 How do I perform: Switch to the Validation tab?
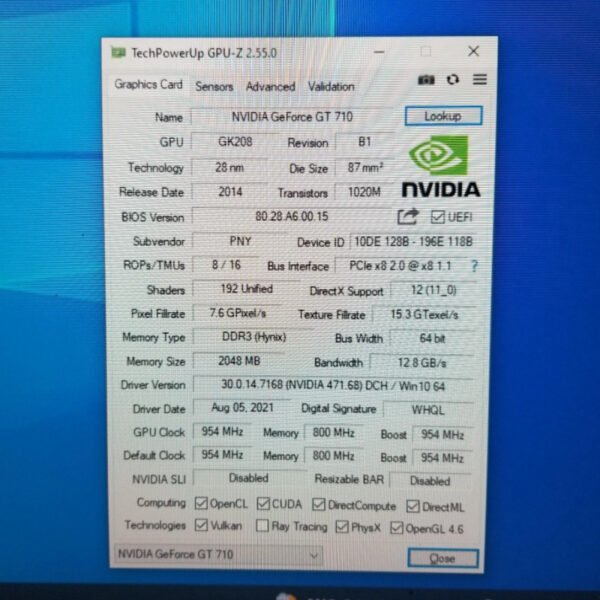pos(331,87)
